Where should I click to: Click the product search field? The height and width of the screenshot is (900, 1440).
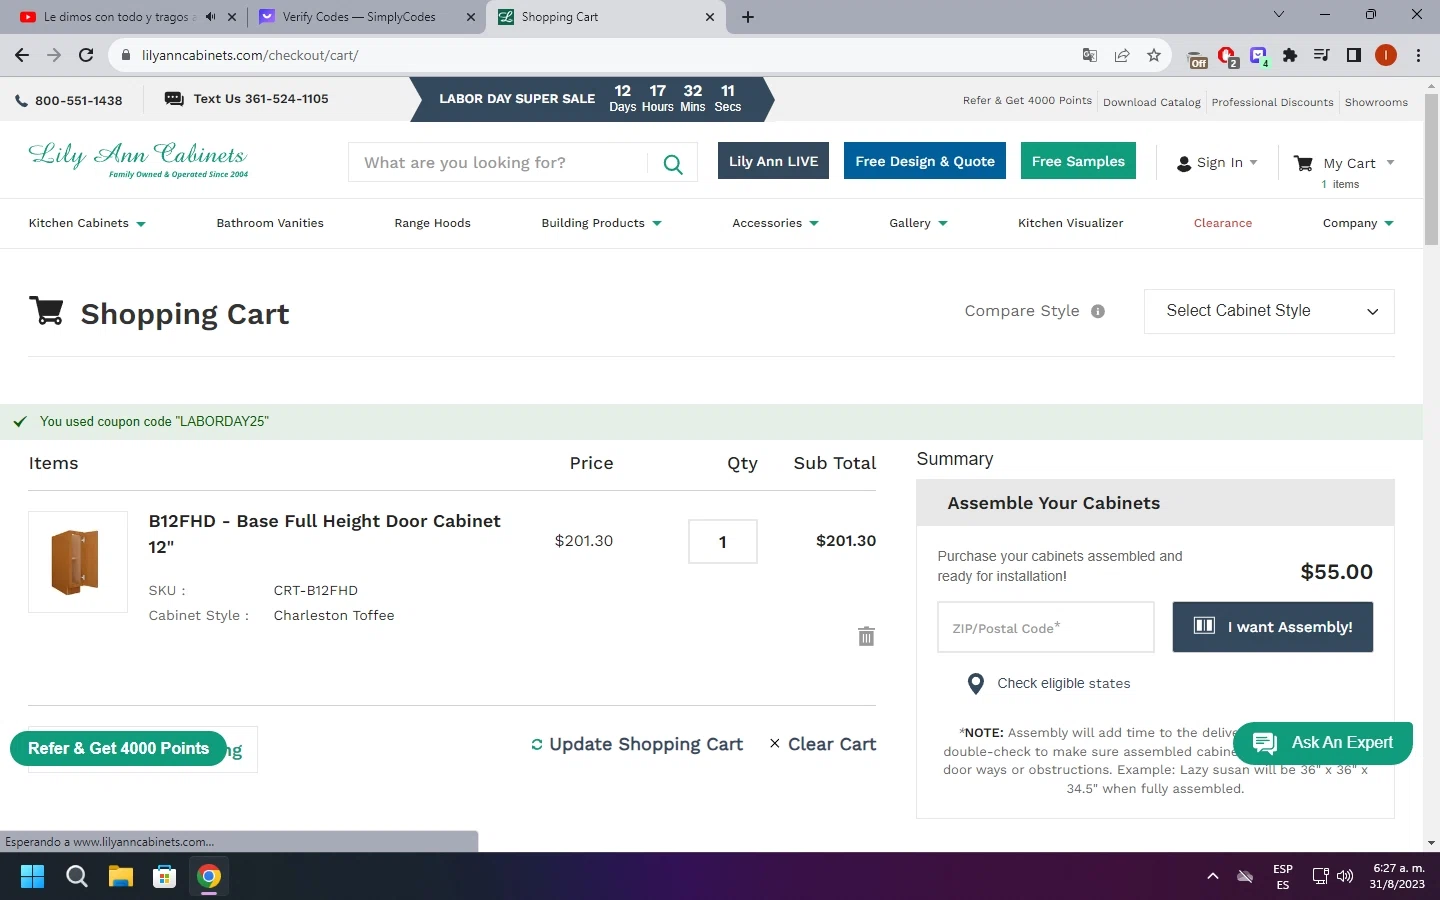click(x=498, y=163)
